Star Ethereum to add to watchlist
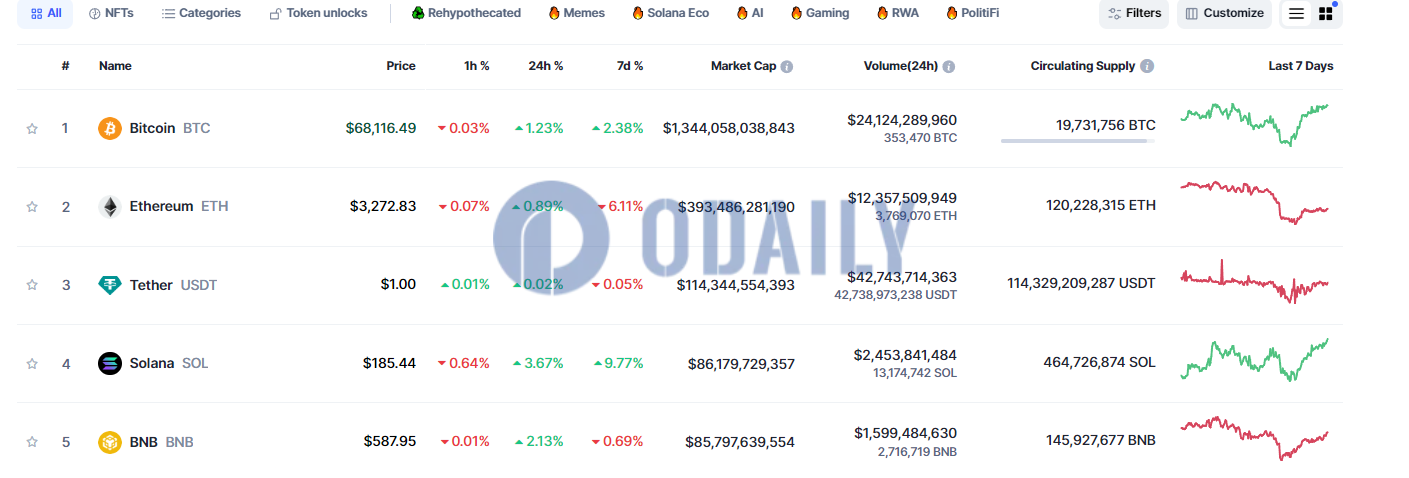 (32, 206)
